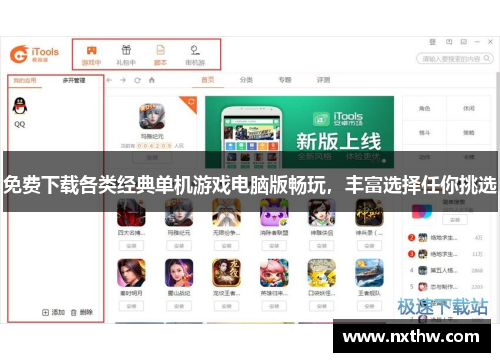The image size is (500, 362).
Task: Open the 龙纹王者 game icon
Action: 226,273
